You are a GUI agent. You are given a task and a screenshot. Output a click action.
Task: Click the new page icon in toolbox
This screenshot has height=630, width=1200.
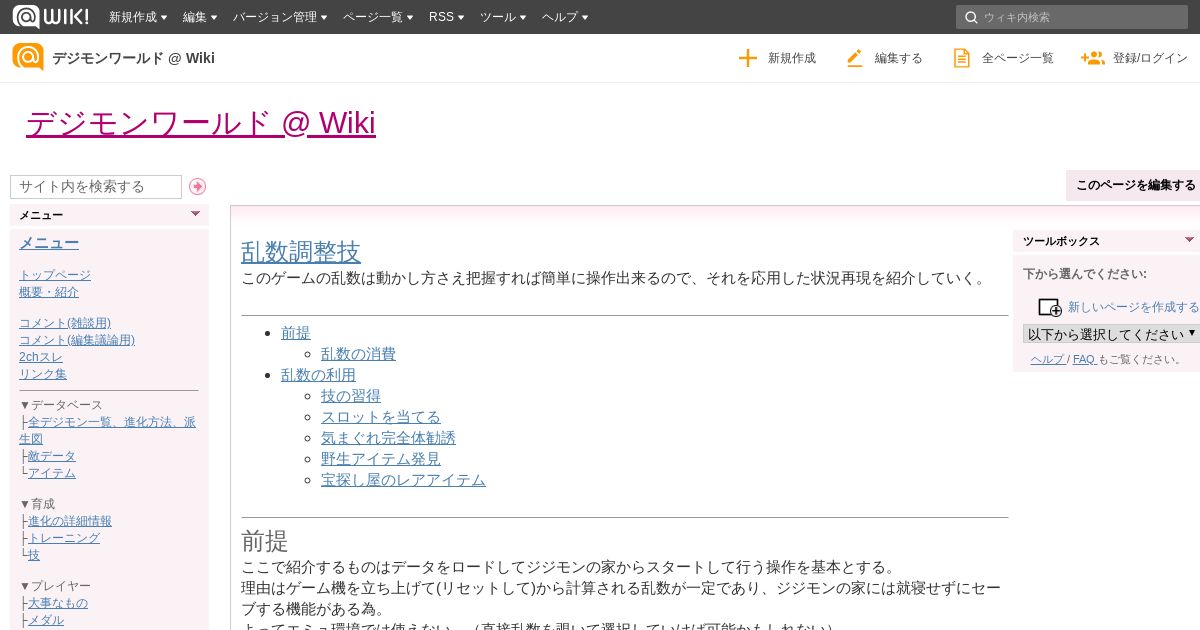point(1049,307)
